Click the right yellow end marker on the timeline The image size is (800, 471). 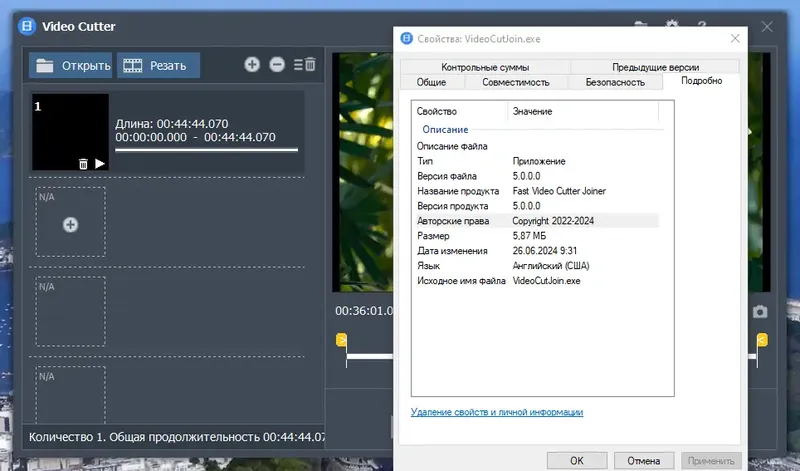[x=762, y=340]
